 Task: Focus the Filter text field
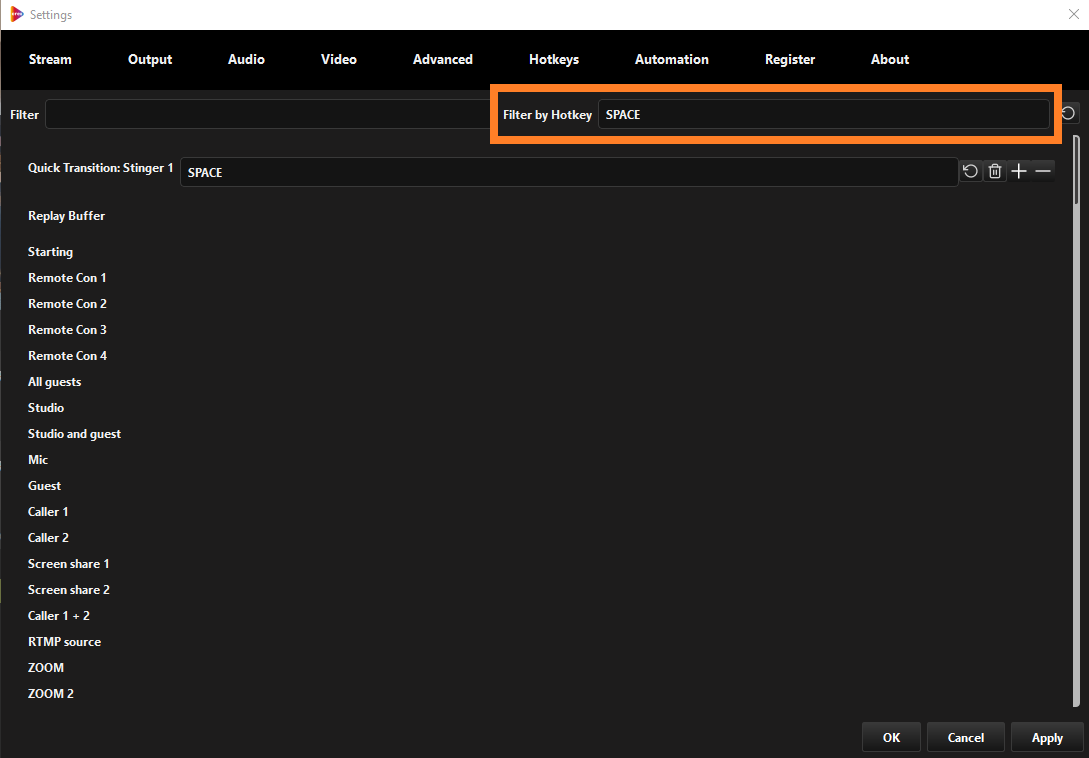coord(269,115)
